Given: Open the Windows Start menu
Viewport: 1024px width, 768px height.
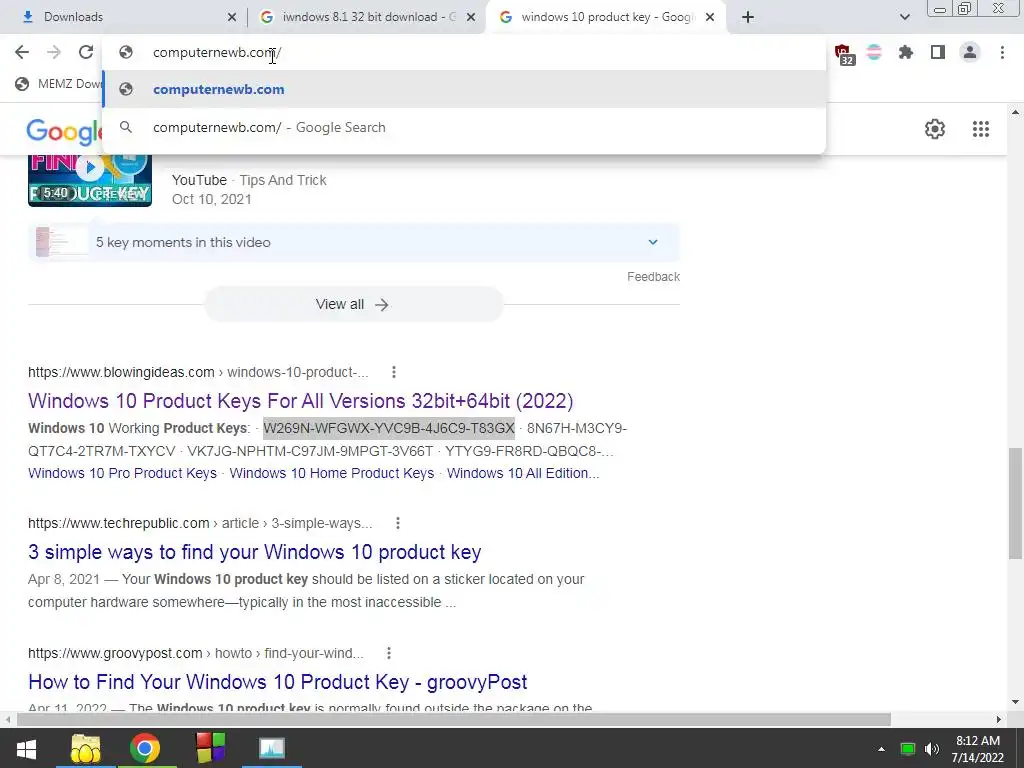Looking at the screenshot, I should pos(26,748).
